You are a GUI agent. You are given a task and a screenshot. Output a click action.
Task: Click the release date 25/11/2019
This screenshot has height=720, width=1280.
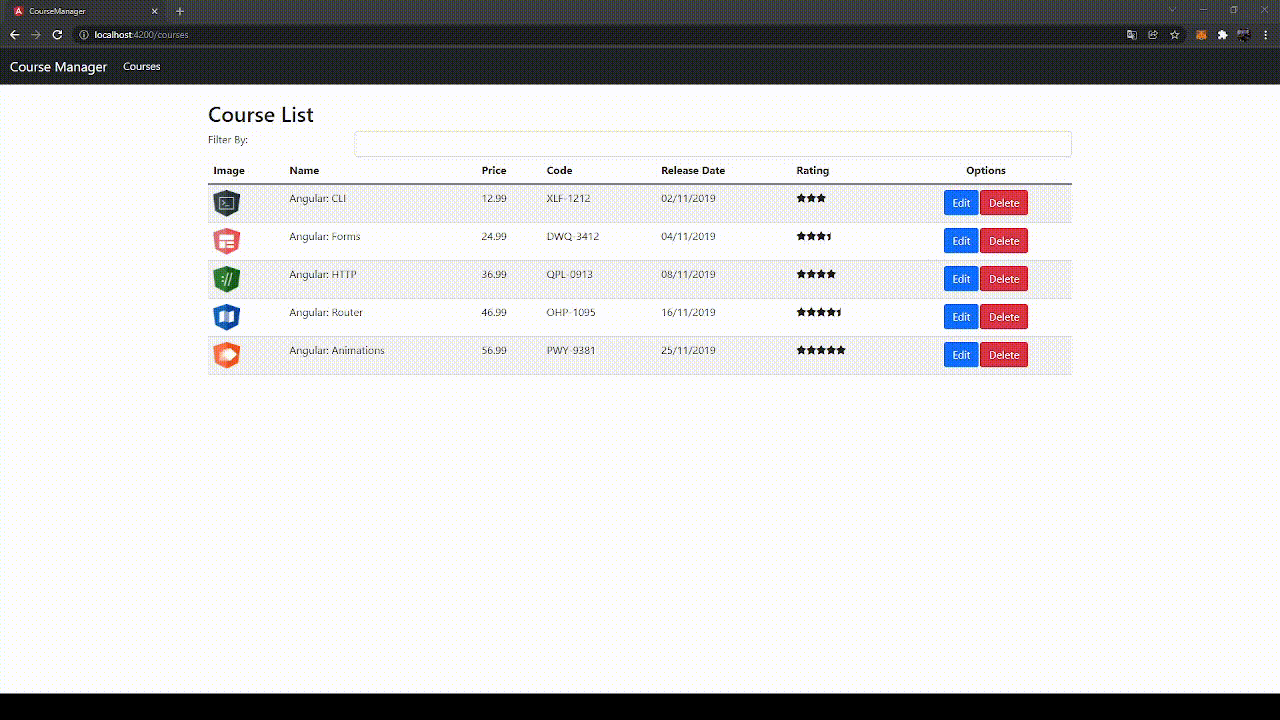(688, 350)
